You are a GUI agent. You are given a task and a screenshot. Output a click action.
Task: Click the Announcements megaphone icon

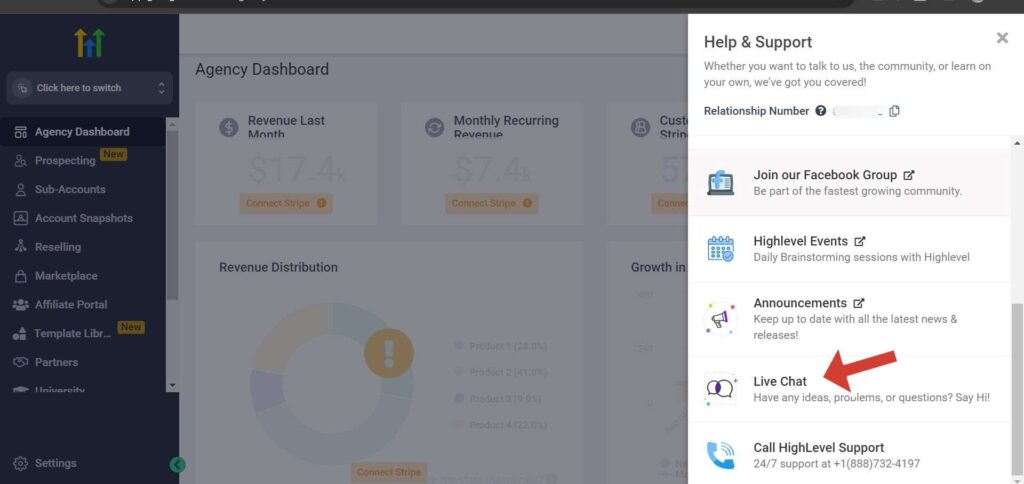tap(720, 318)
